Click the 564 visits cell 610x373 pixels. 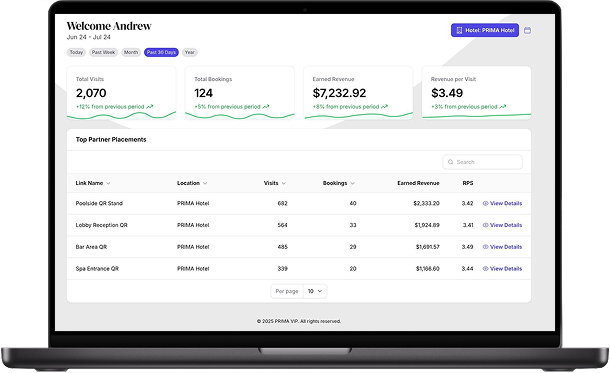(282, 225)
